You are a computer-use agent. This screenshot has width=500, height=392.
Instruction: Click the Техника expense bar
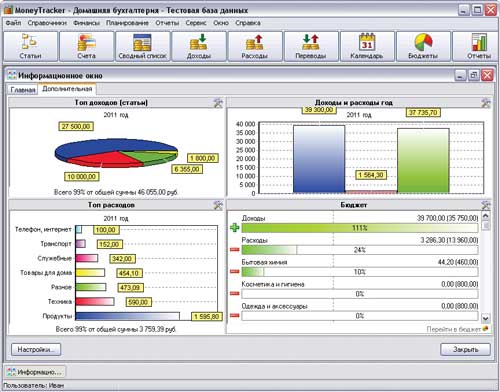[x=95, y=302]
